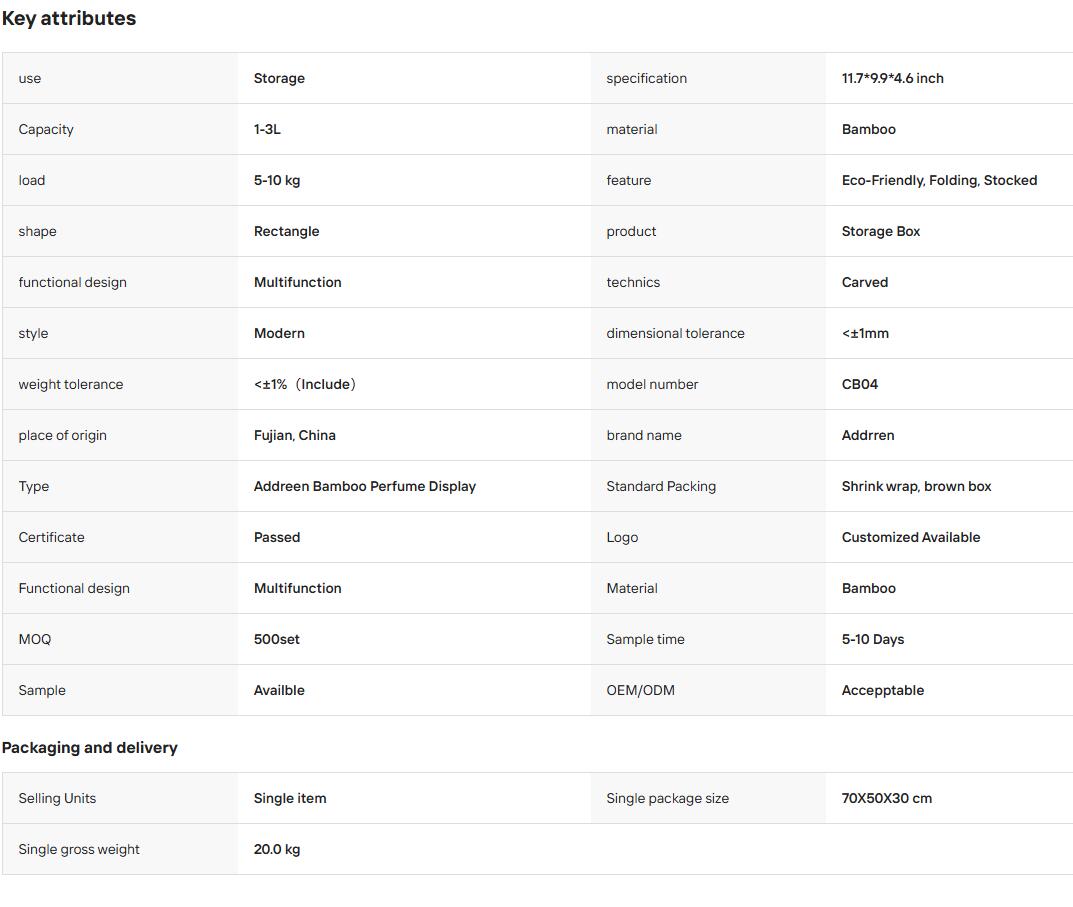This screenshot has height=907, width=1073.
Task: Click the Customized Available logo value
Action: (x=911, y=537)
